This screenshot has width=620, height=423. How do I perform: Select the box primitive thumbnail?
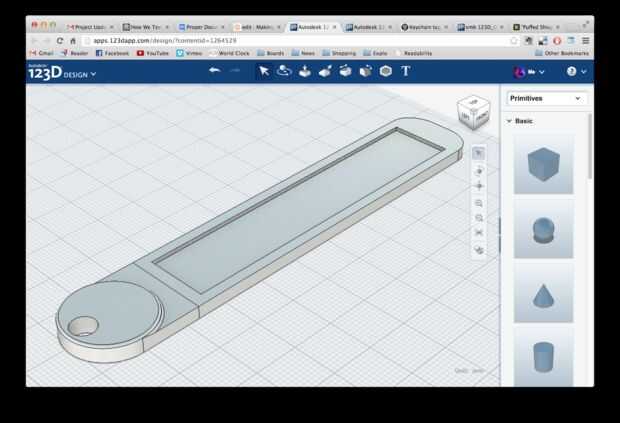tap(543, 164)
